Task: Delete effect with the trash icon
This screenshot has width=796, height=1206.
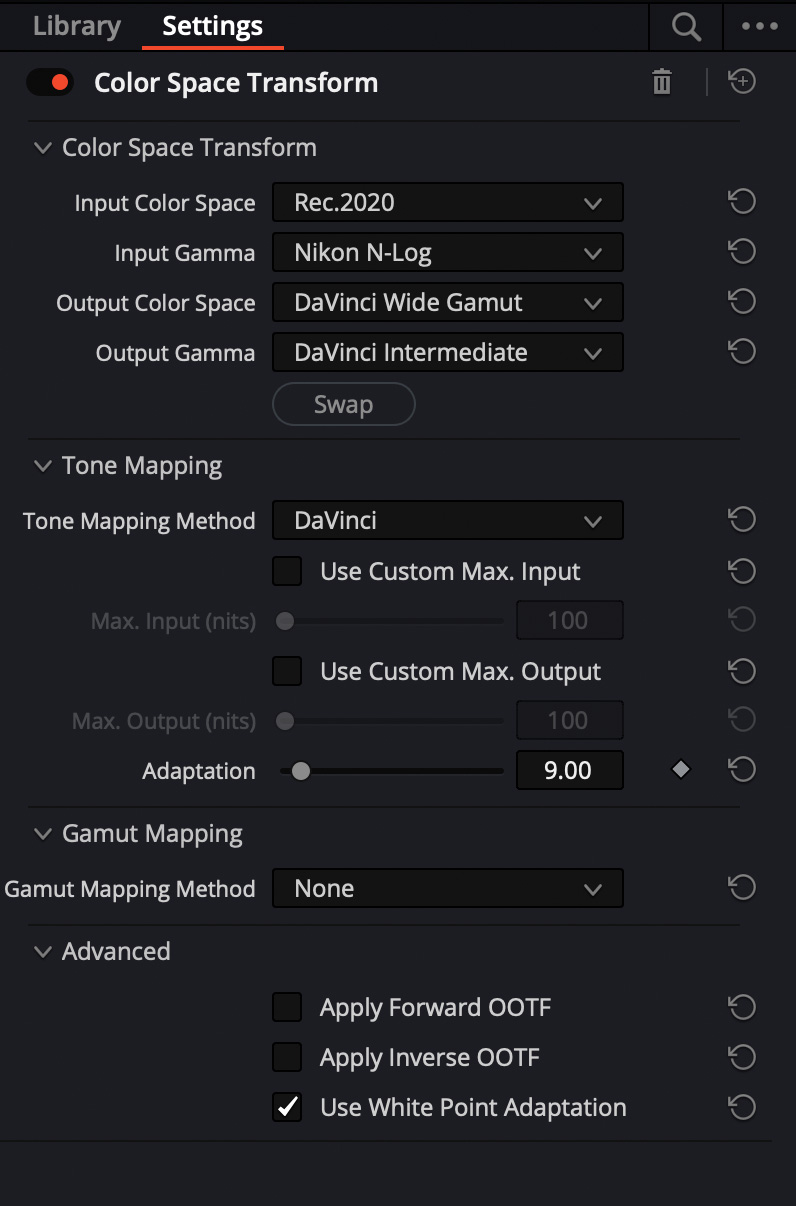Action: (662, 82)
